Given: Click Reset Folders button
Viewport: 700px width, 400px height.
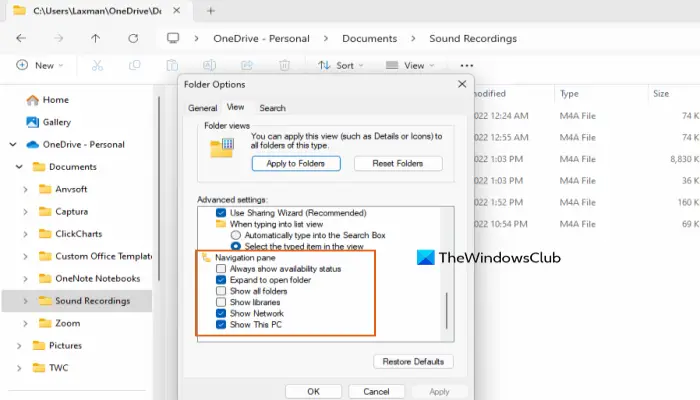Looking at the screenshot, I should [398, 163].
